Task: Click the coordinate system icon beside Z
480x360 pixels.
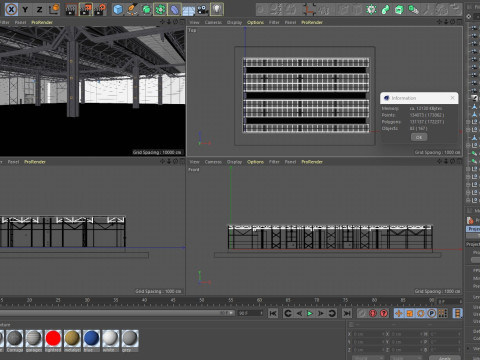Action: click(54, 9)
